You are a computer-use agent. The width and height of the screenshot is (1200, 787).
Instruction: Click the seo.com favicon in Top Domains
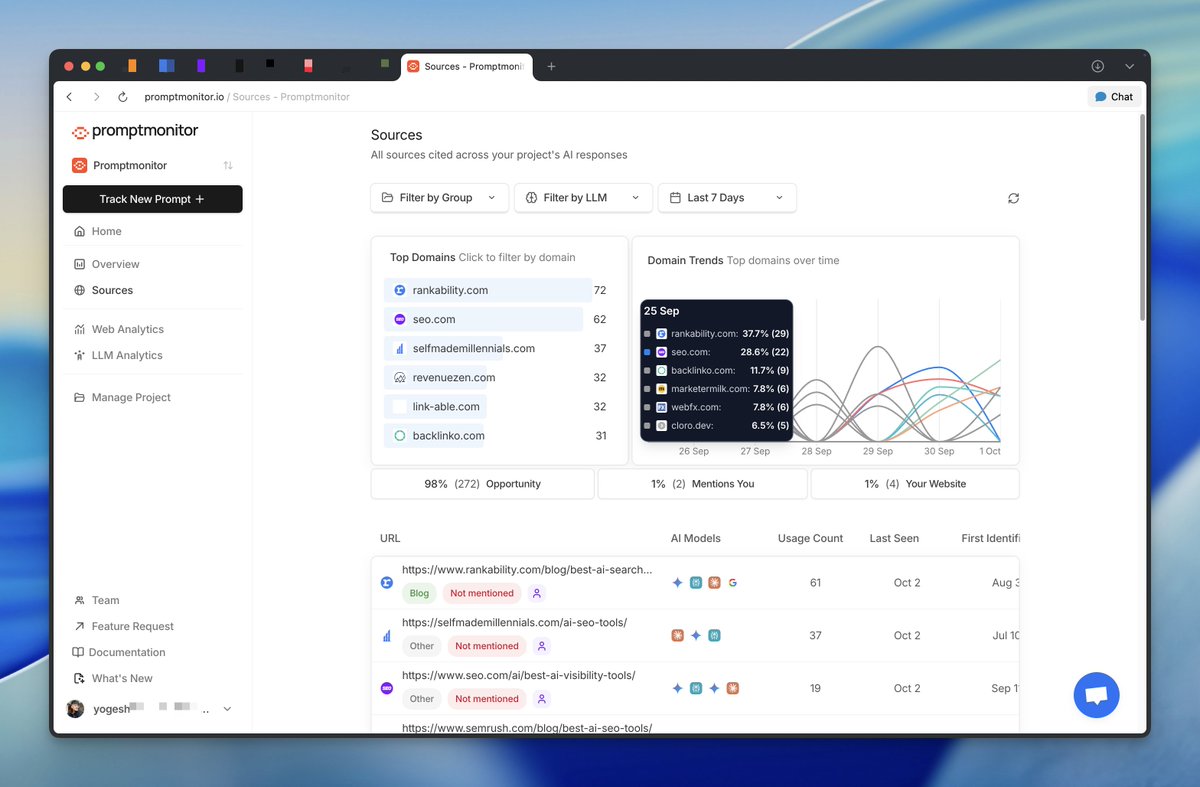(399, 319)
